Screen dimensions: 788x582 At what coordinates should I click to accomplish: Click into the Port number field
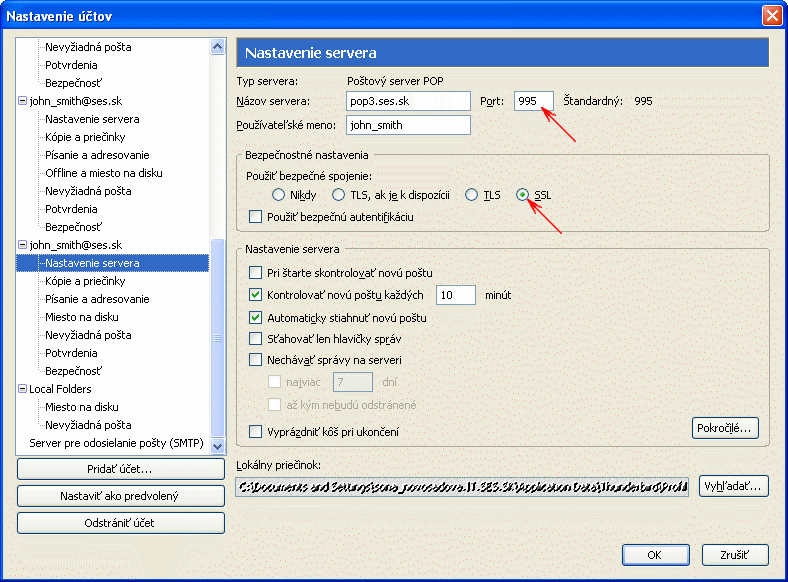tap(533, 101)
